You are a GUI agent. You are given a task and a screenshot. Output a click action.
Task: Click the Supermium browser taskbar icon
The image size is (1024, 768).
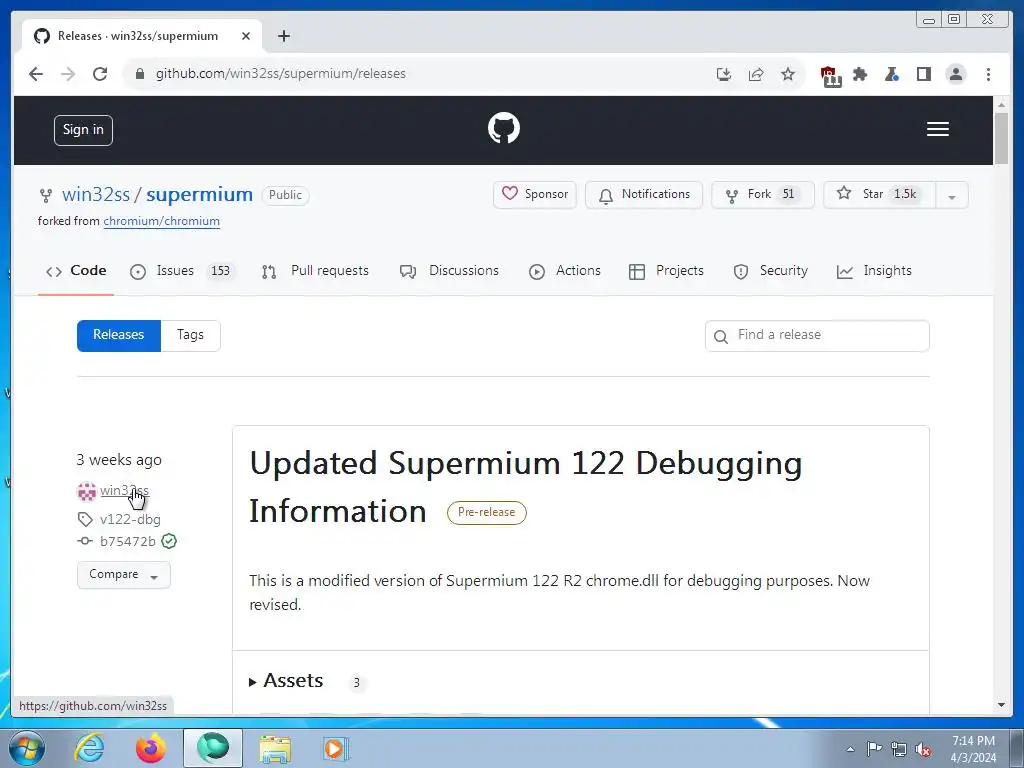point(213,748)
